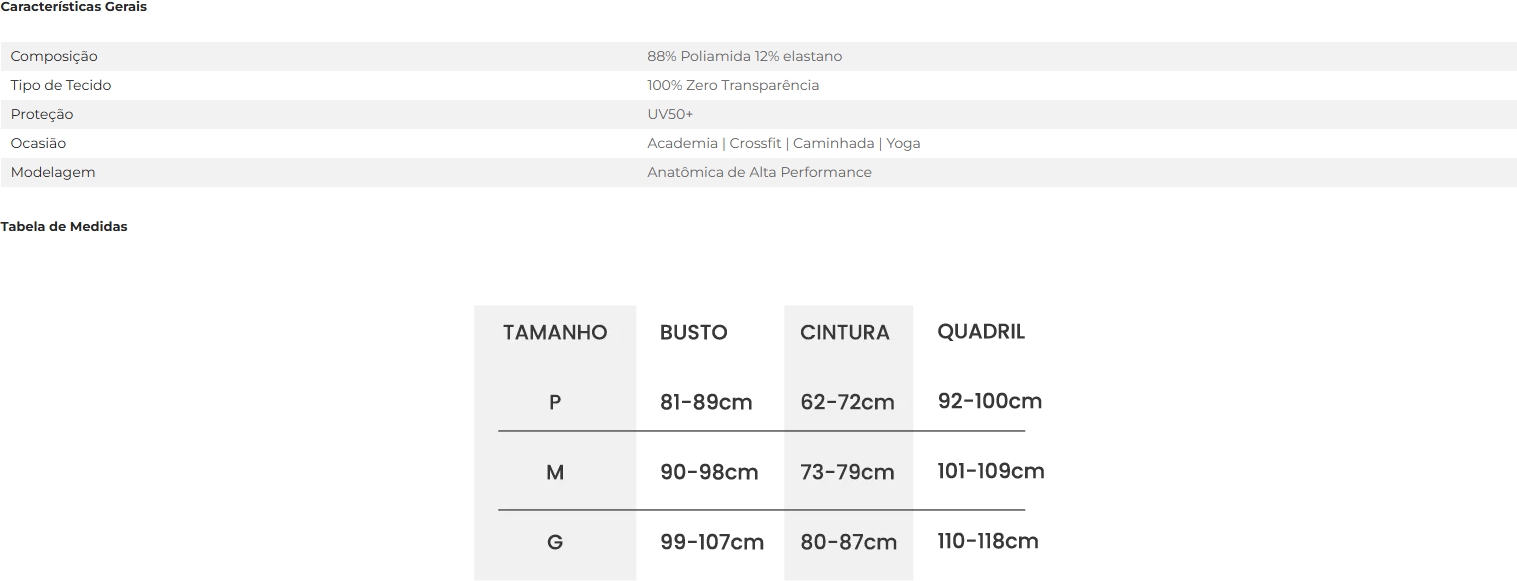Click the Academia | Crossfit | Caminhada | Yoga text

(x=784, y=144)
